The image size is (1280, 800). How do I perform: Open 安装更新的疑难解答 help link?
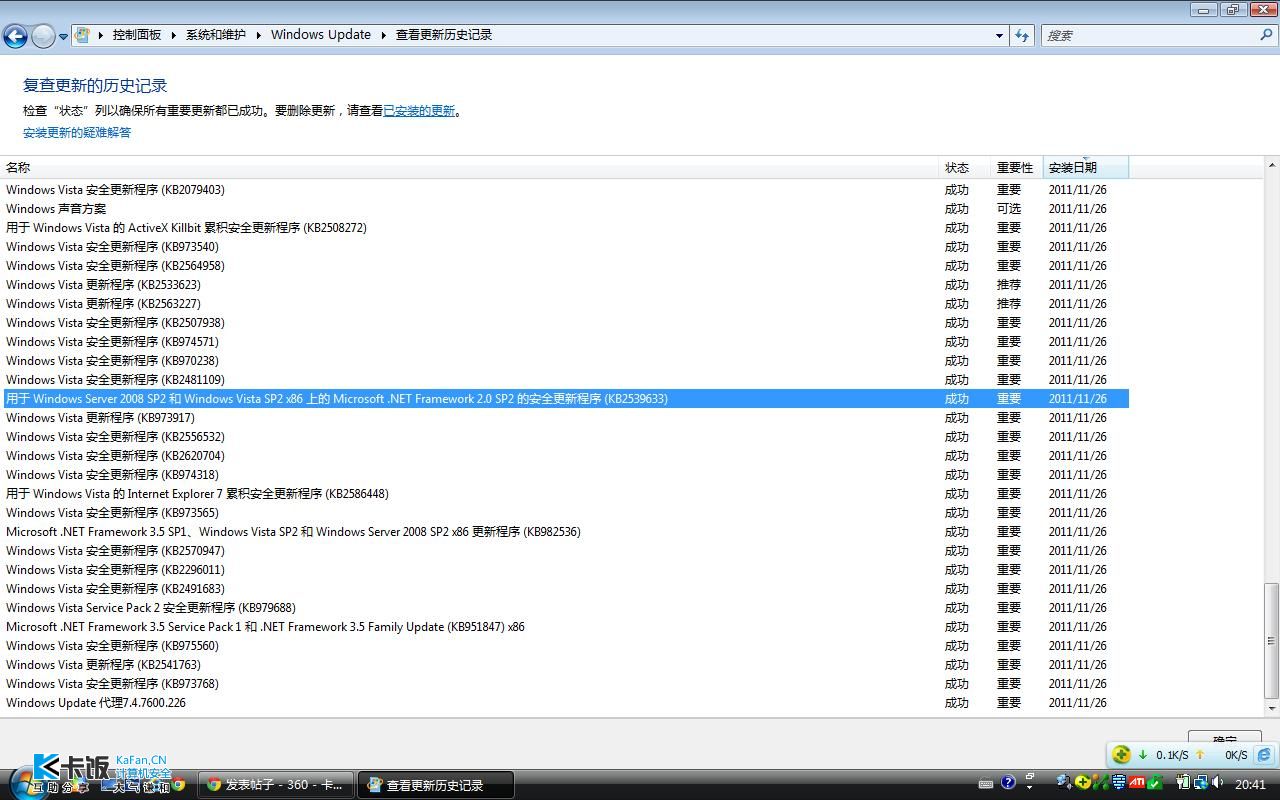(x=77, y=132)
